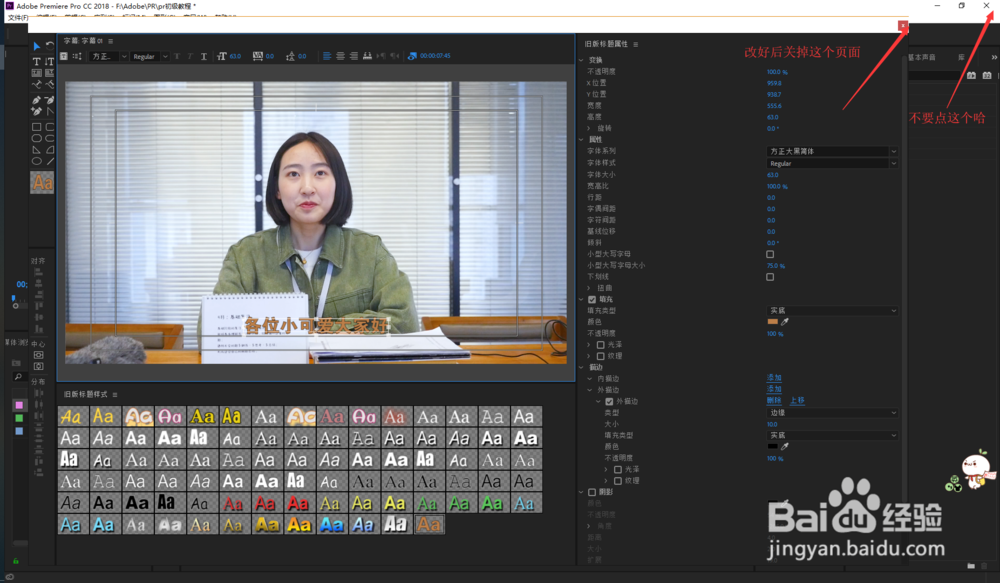
Task: Click the 不透明度 value 100.0 % under 变换
Action: 777,72
